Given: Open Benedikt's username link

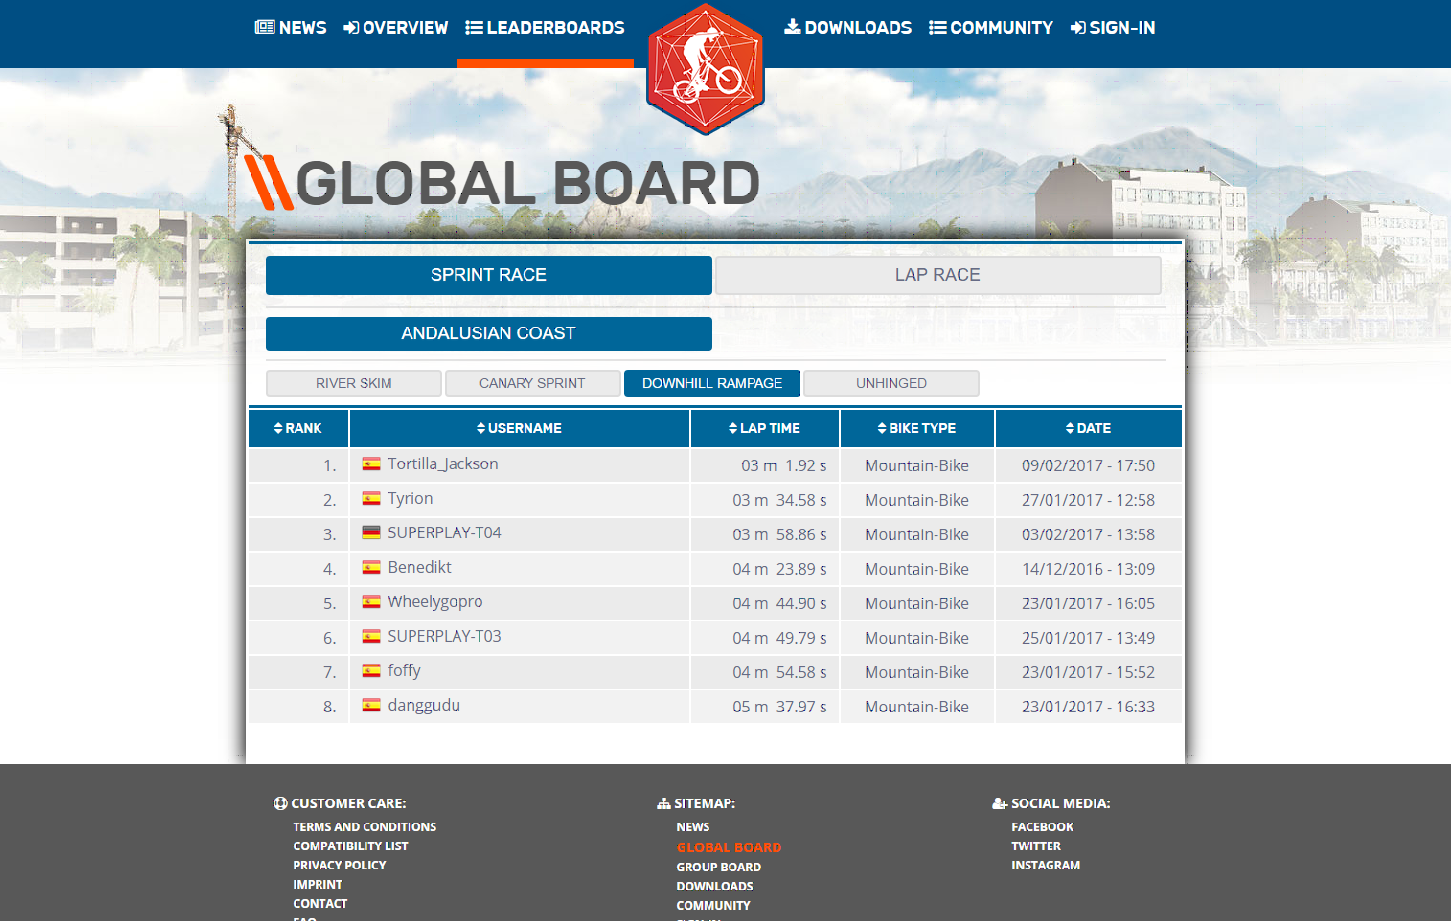Looking at the screenshot, I should point(420,567).
